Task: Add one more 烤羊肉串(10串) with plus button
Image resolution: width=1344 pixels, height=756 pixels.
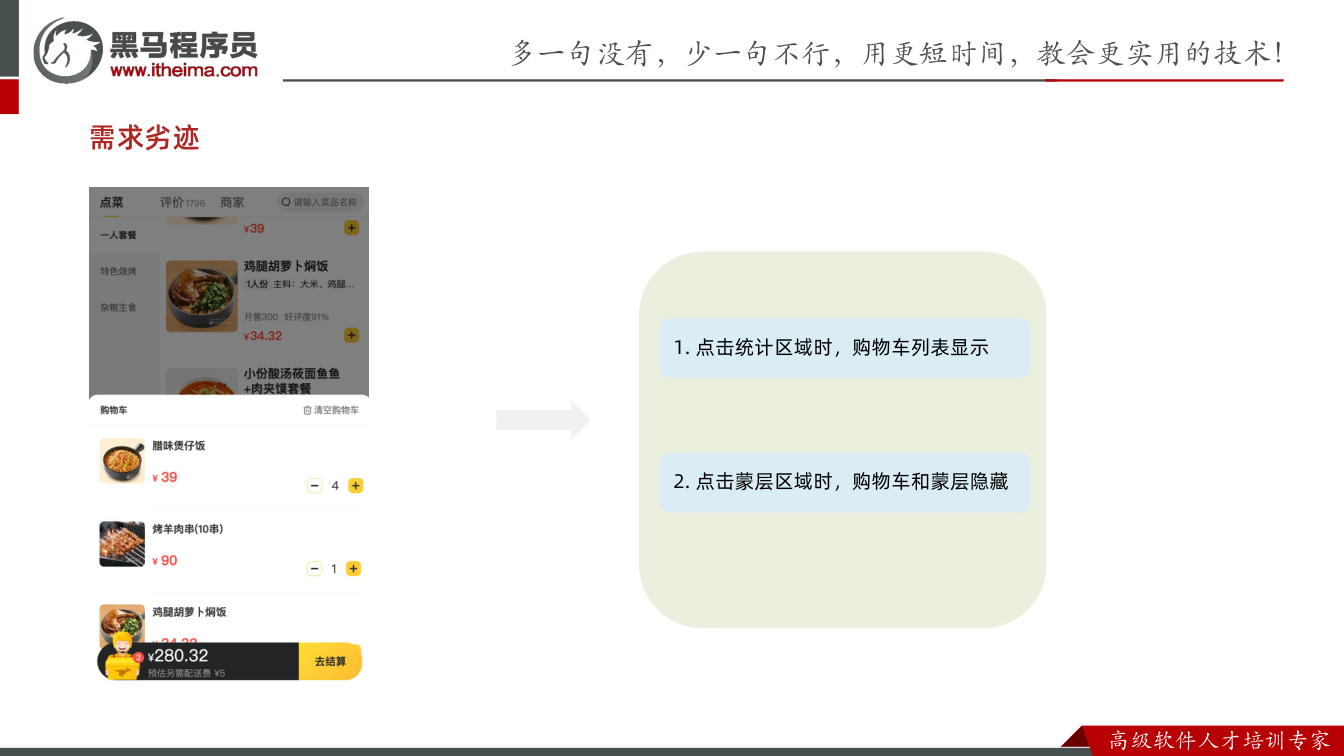Action: (x=353, y=569)
